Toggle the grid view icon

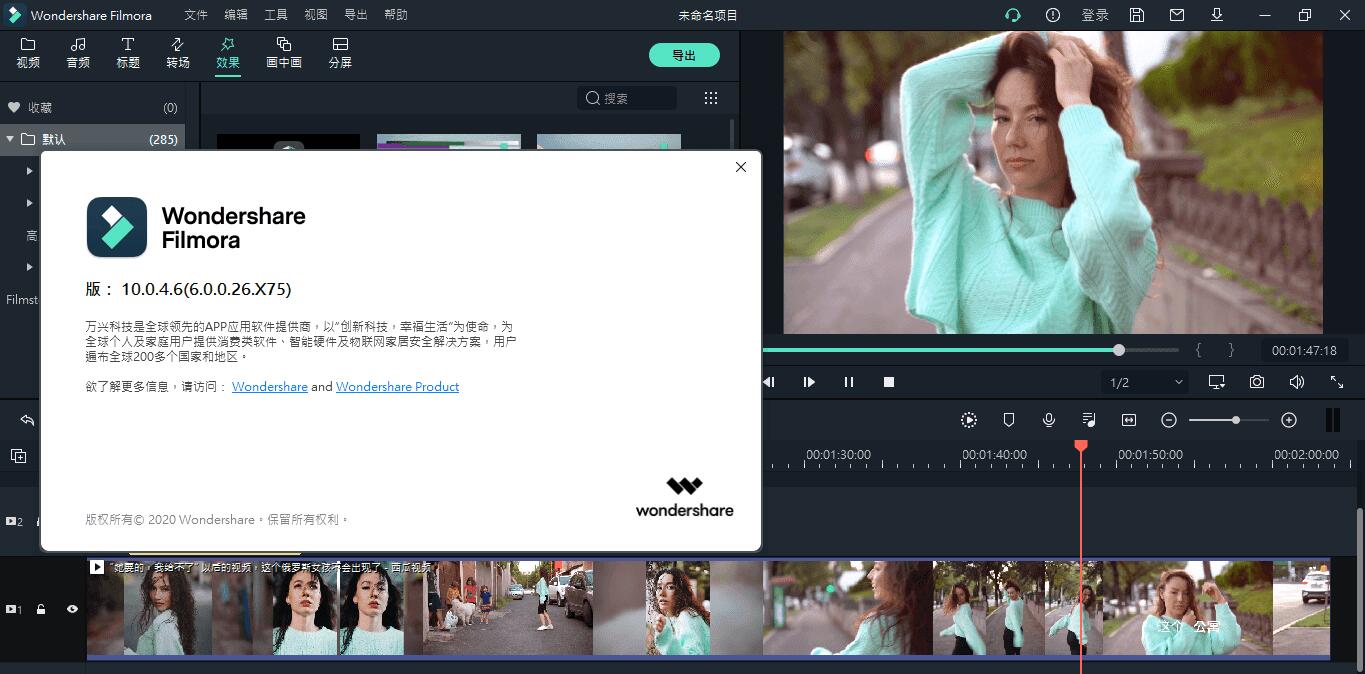tap(711, 98)
